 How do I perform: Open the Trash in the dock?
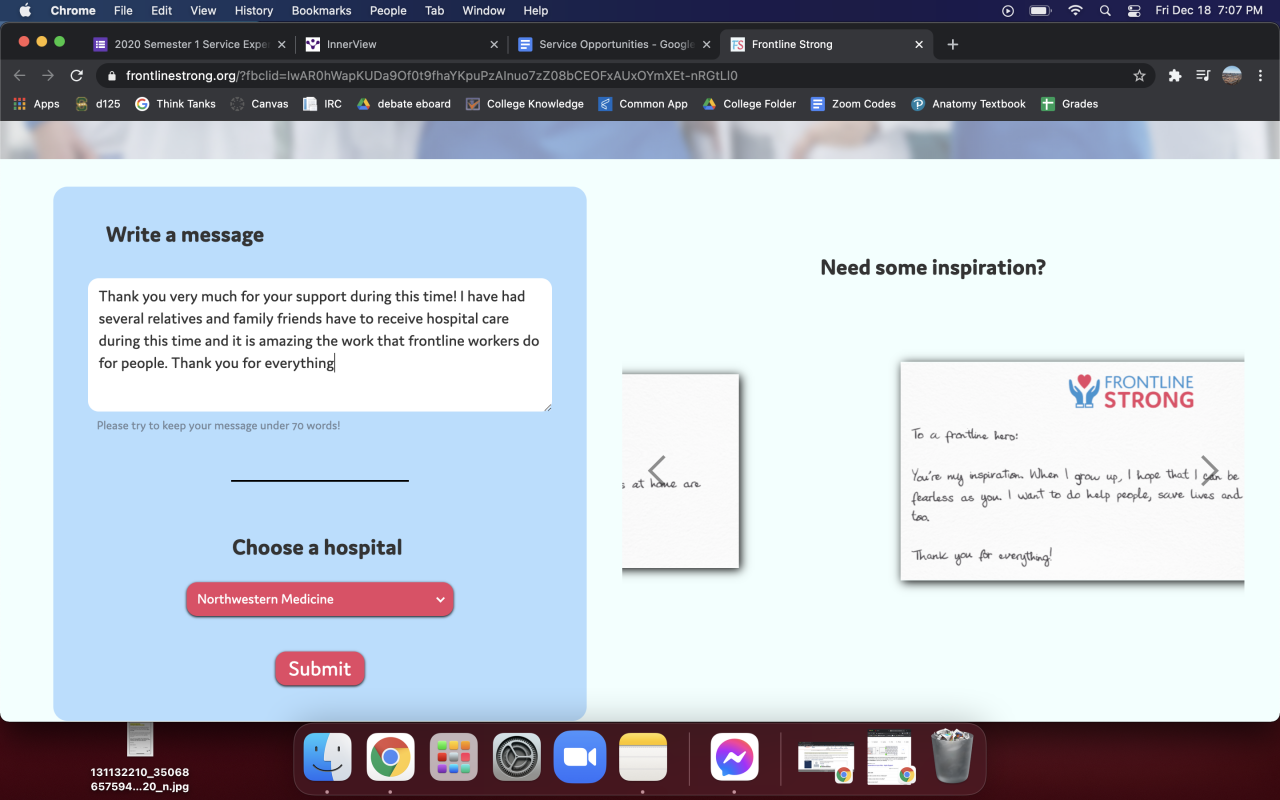[x=951, y=757]
